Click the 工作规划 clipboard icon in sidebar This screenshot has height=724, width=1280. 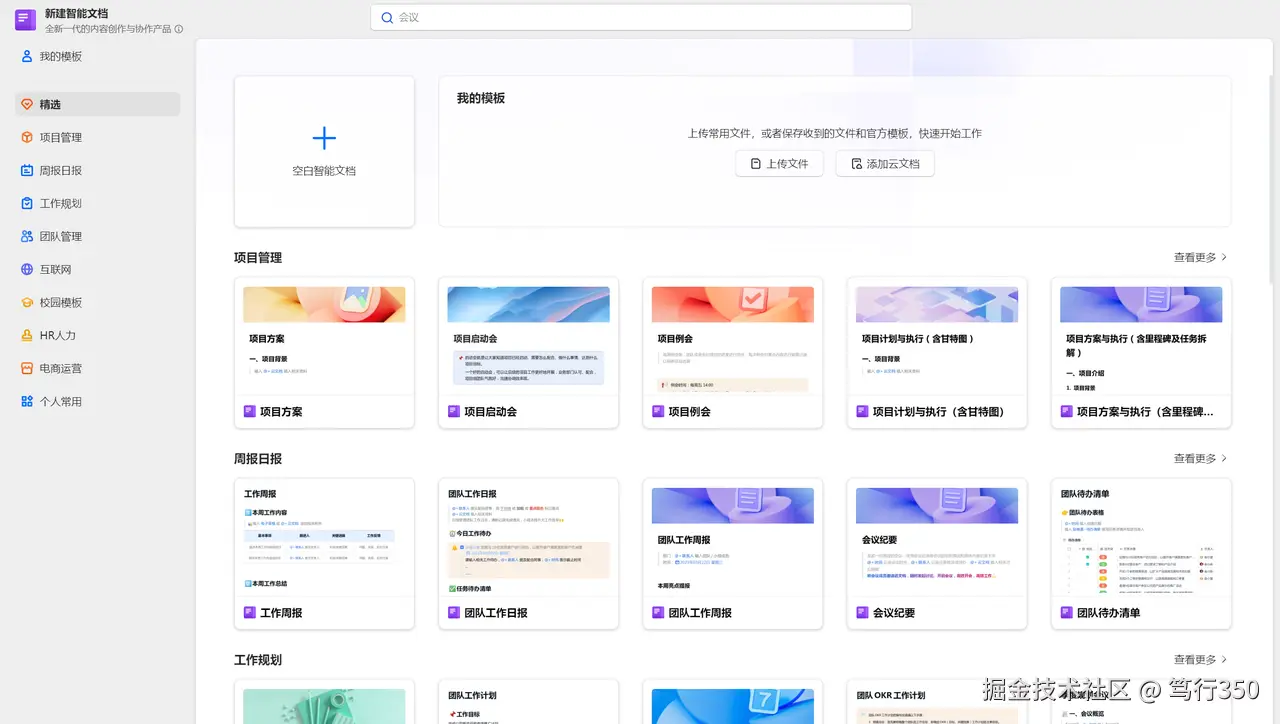(x=27, y=203)
